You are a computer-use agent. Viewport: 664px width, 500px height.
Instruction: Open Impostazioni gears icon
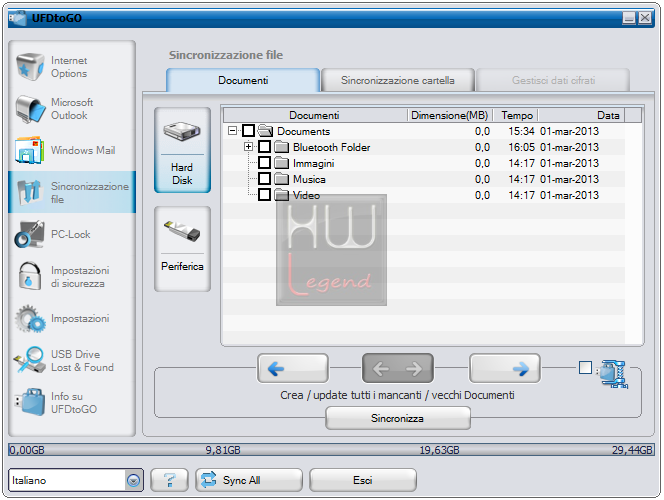point(30,318)
